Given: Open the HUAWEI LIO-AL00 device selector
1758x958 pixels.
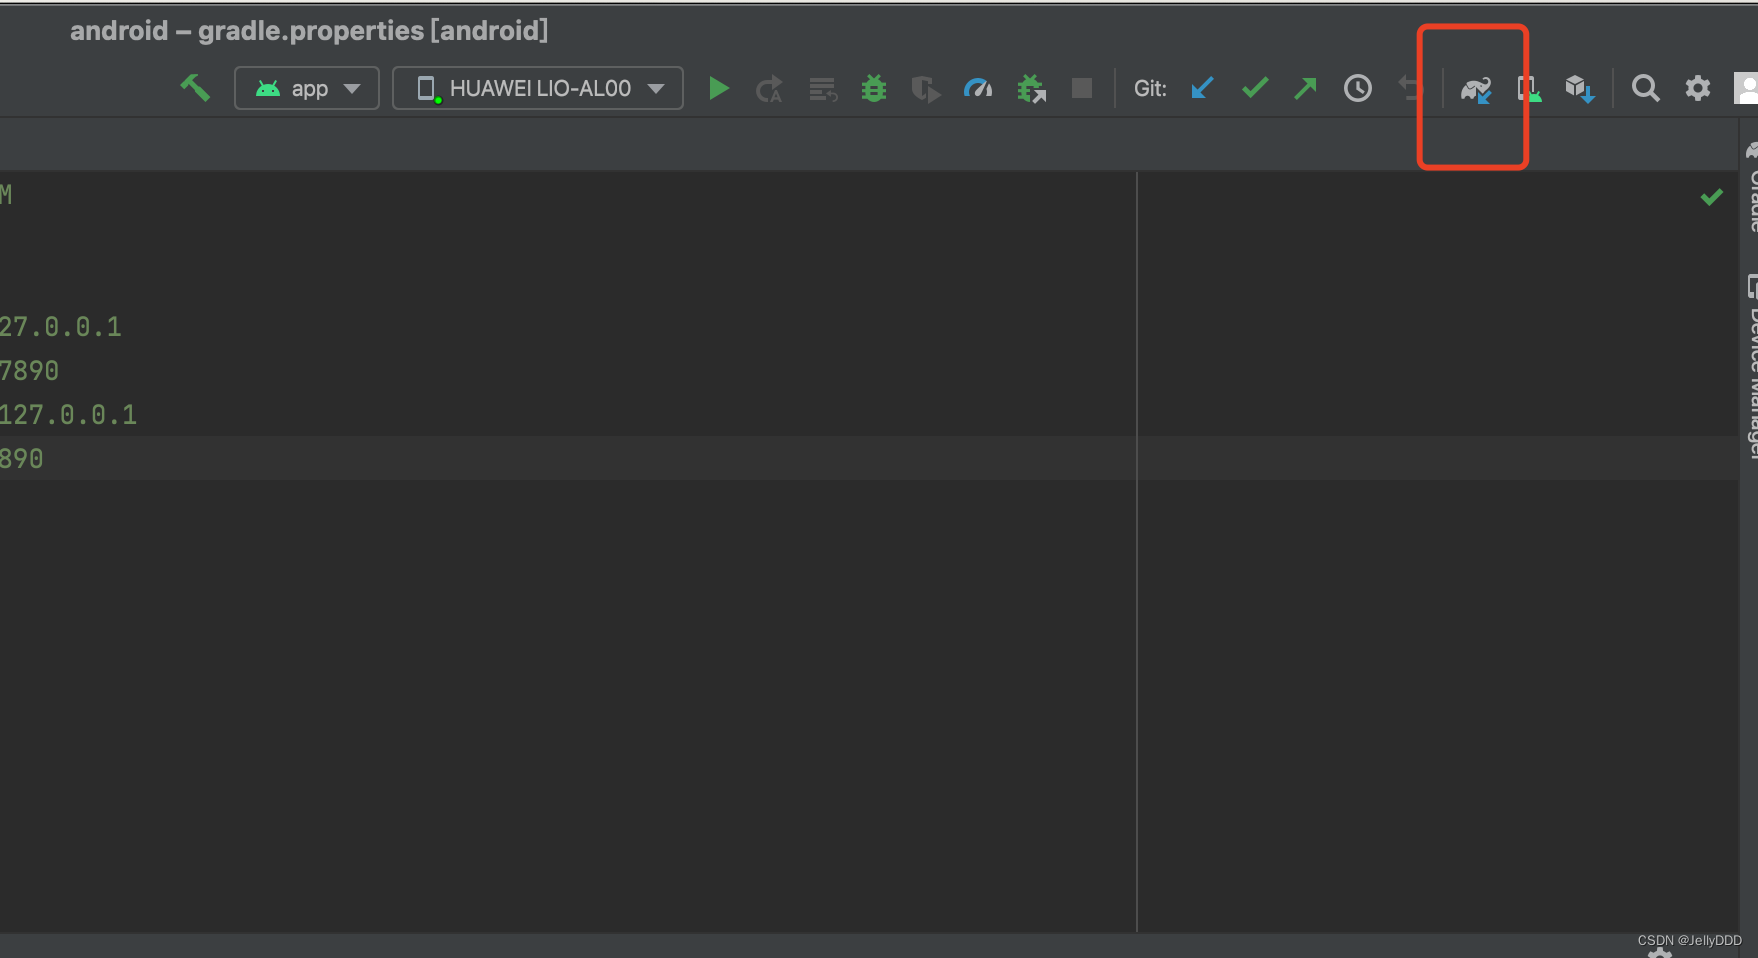Looking at the screenshot, I should pos(538,88).
